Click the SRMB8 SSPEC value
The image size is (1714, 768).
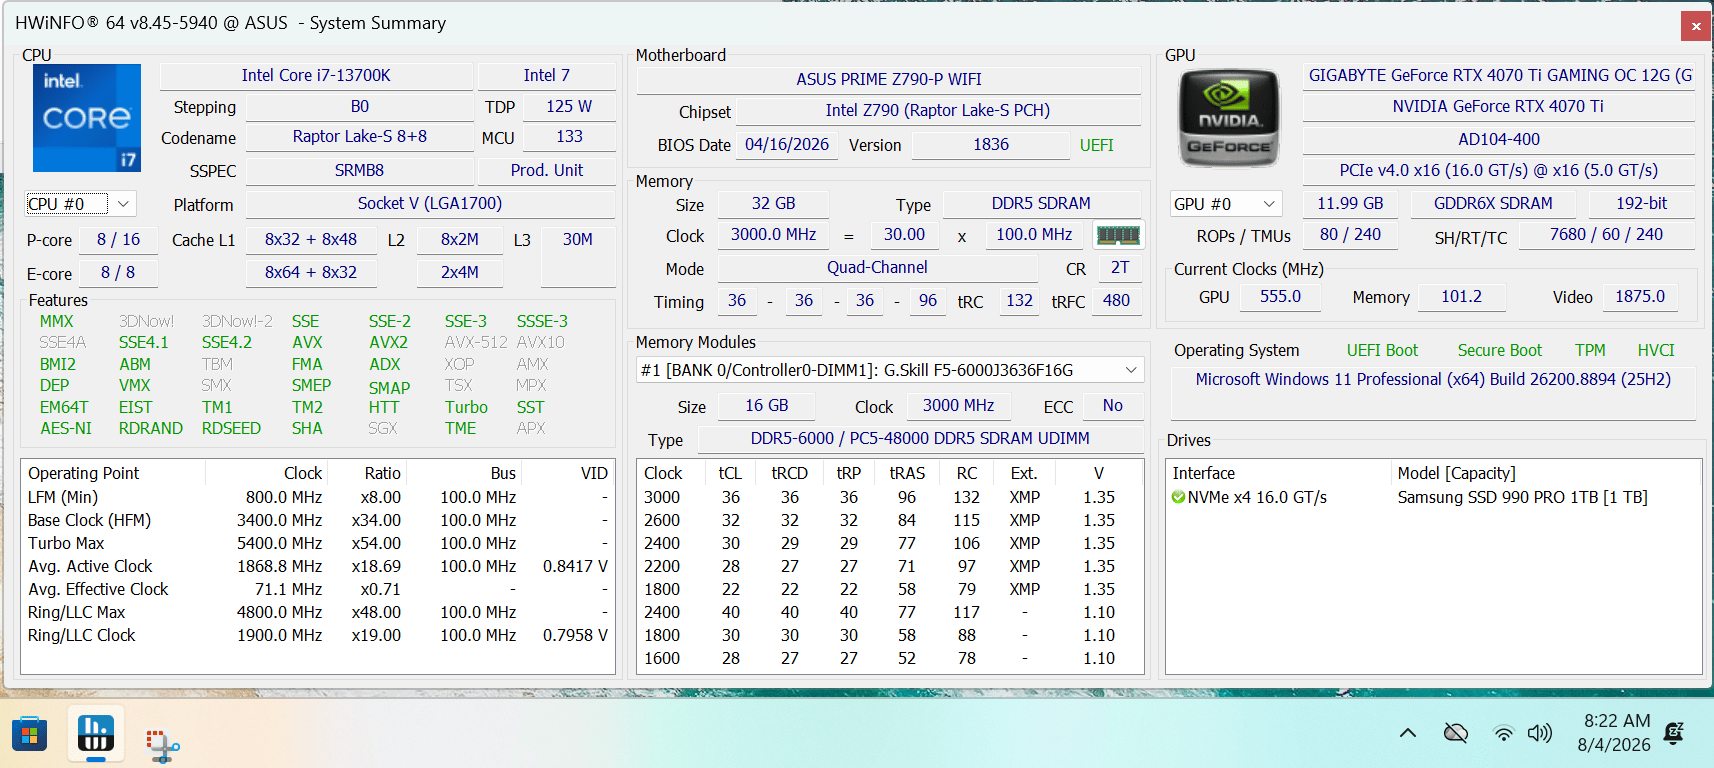click(359, 171)
